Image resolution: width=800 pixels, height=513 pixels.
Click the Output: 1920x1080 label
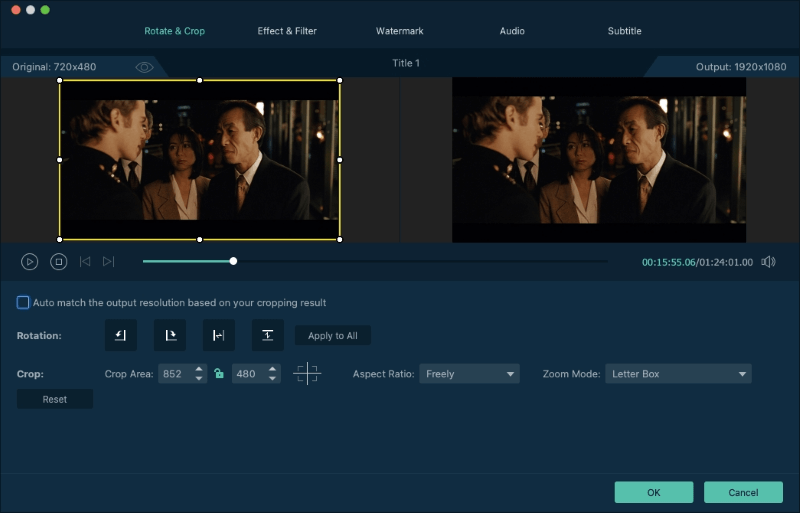tap(741, 67)
